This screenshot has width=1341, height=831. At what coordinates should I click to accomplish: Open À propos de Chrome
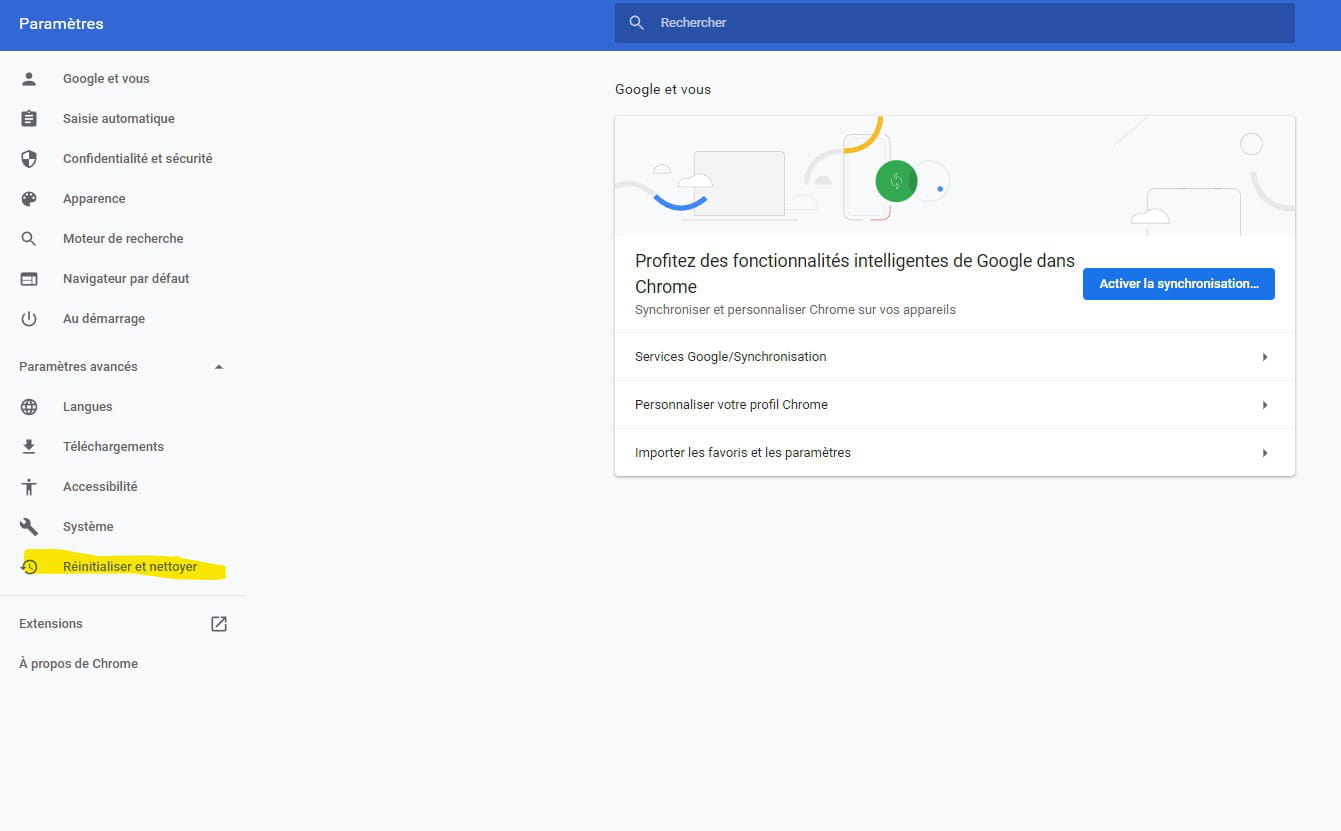[78, 664]
